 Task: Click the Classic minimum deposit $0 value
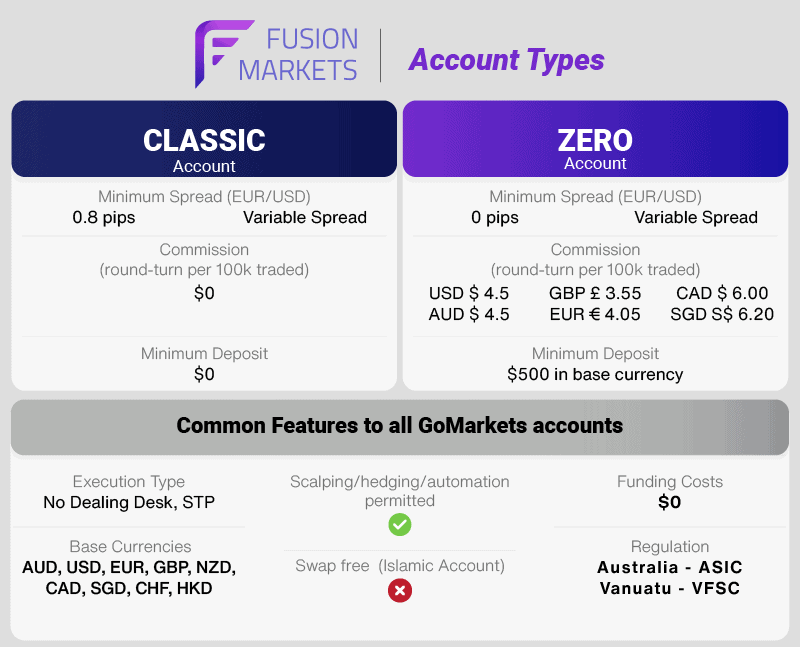point(204,375)
